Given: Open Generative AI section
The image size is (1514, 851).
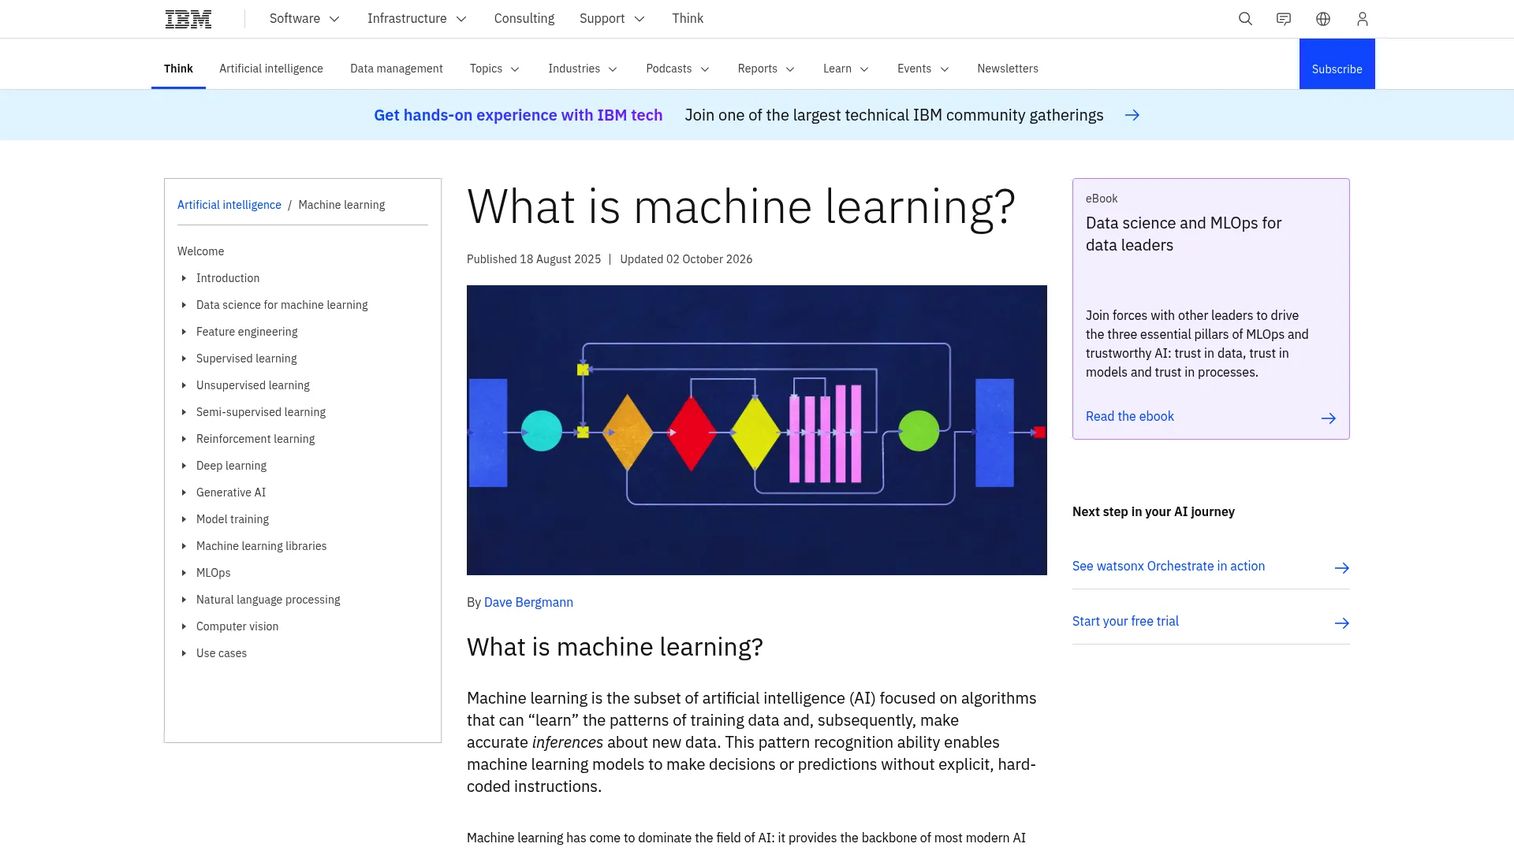Looking at the screenshot, I should (231, 492).
